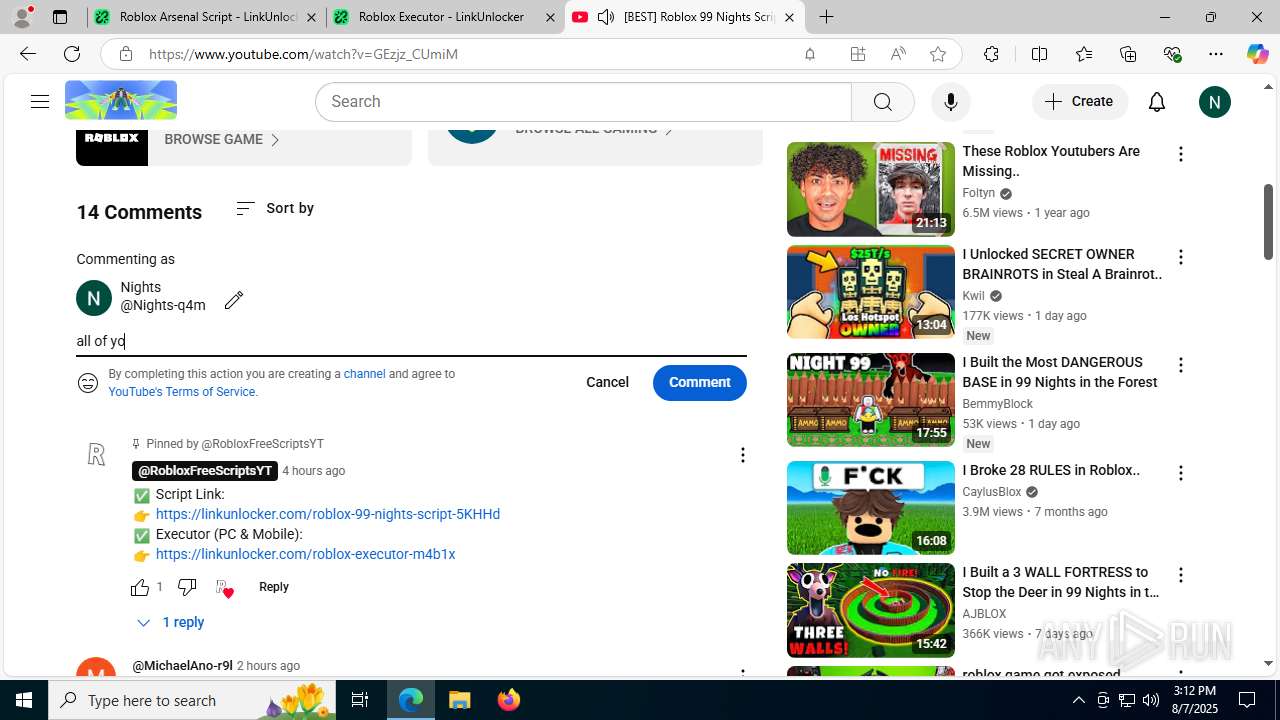The height and width of the screenshot is (720, 1280).
Task: Open SECRET OWNER BRAINROTS video thumbnail
Action: [870, 292]
